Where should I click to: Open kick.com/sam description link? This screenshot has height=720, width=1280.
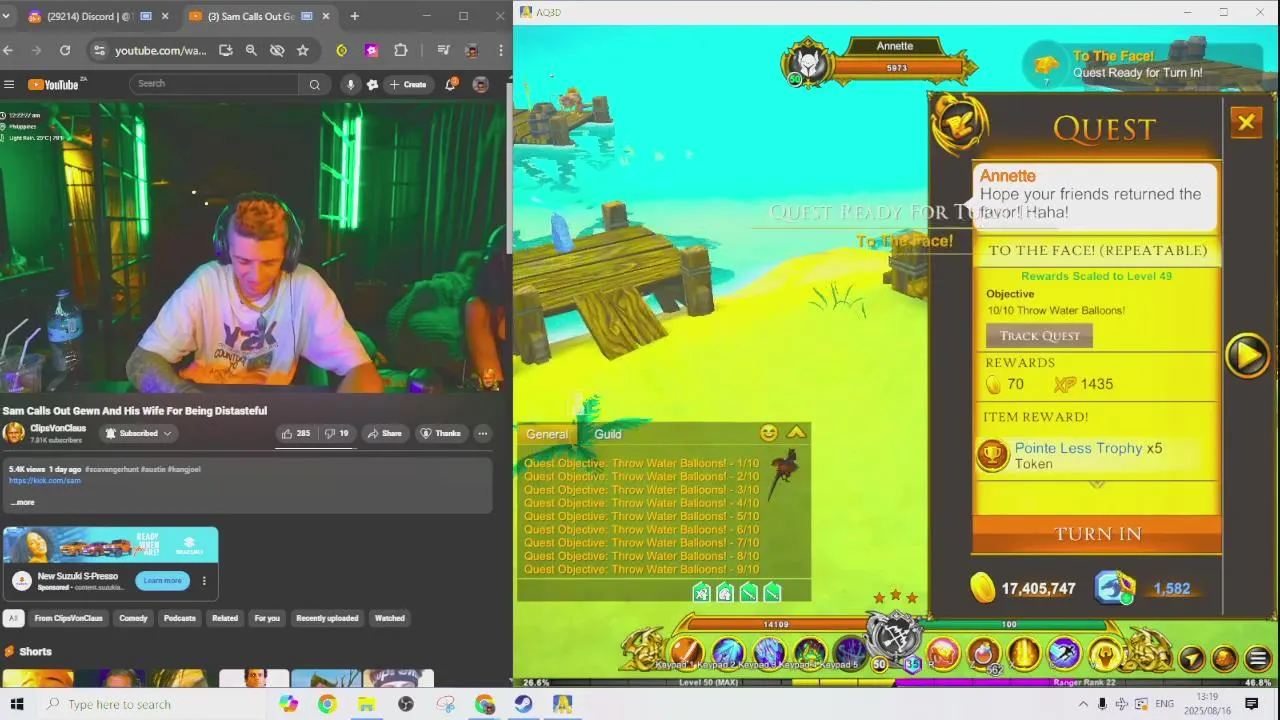[45, 481]
